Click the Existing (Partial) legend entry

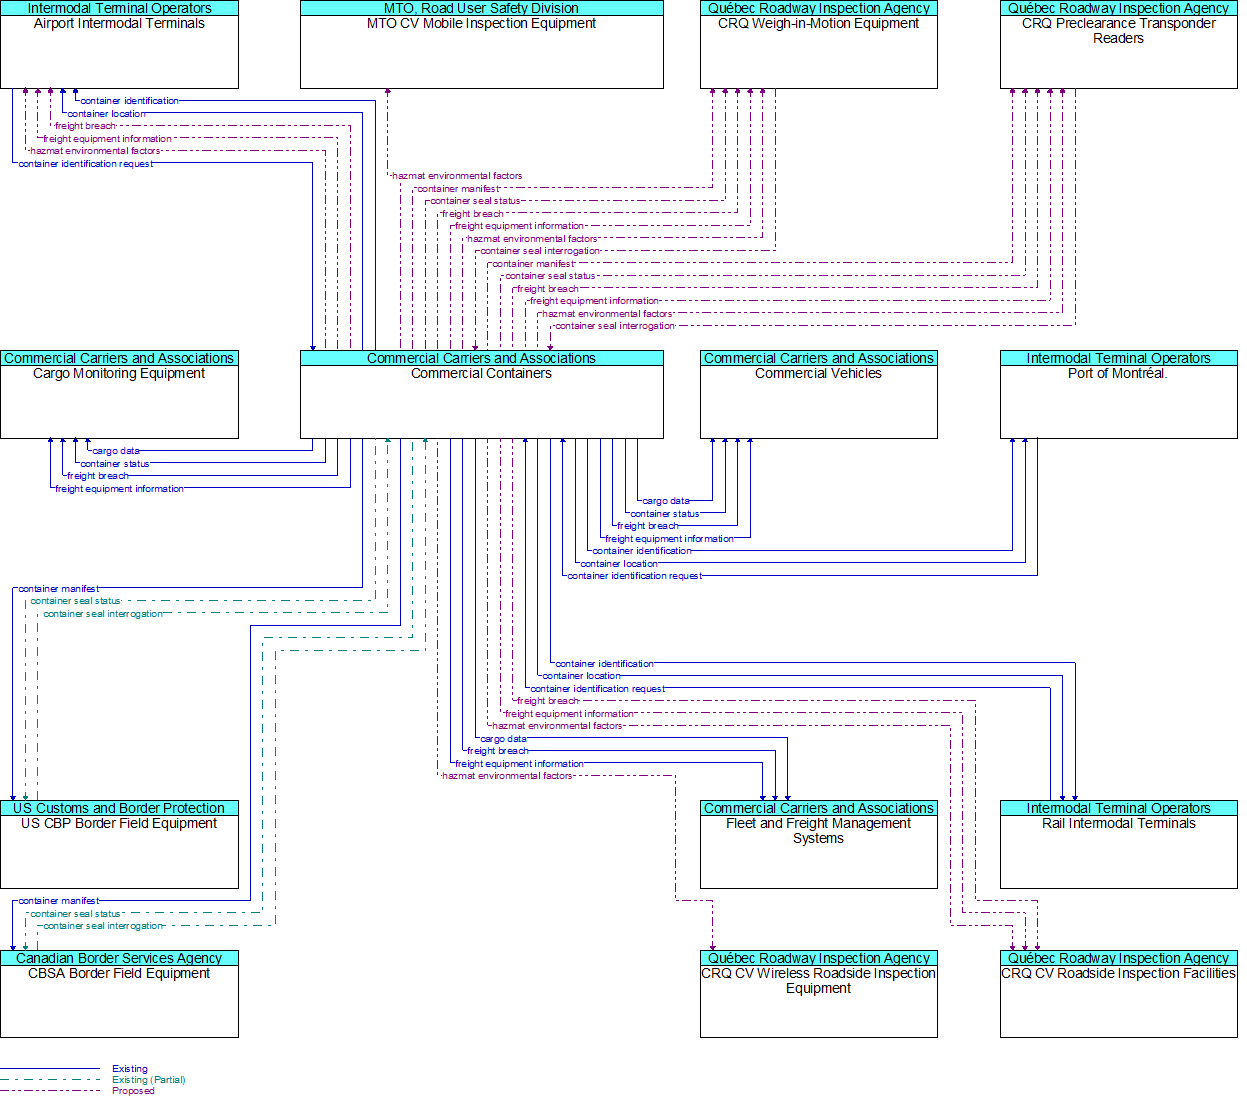(x=148, y=1080)
